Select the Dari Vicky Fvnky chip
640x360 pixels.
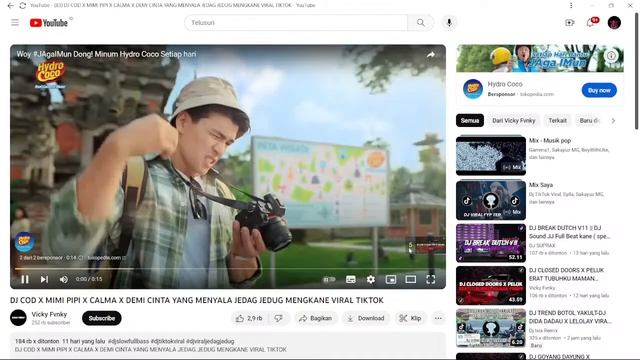(x=513, y=120)
